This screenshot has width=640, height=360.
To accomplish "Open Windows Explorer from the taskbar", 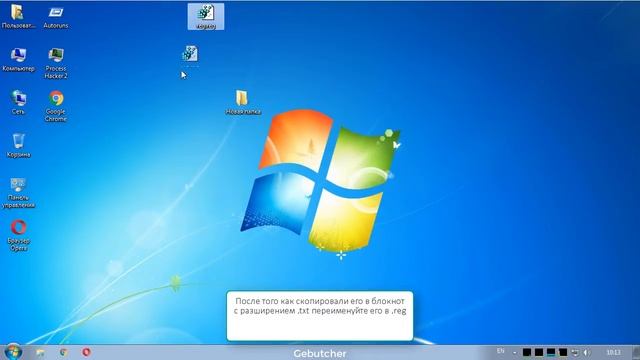I will (40, 352).
